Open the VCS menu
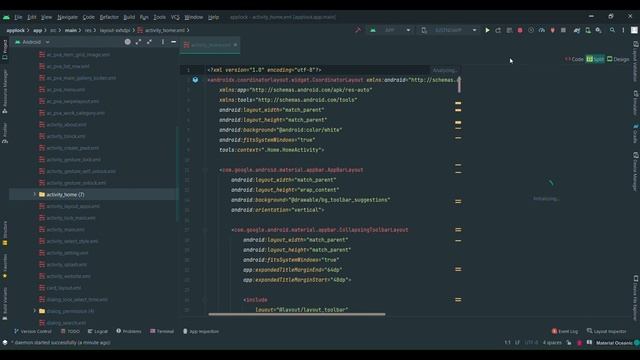Image resolution: width=640 pixels, height=360 pixels. (175, 17)
